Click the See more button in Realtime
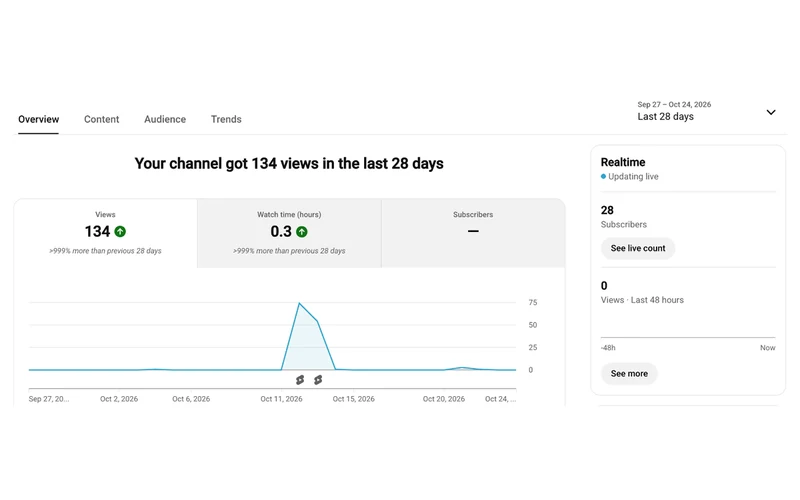The image size is (800, 500). (x=629, y=373)
